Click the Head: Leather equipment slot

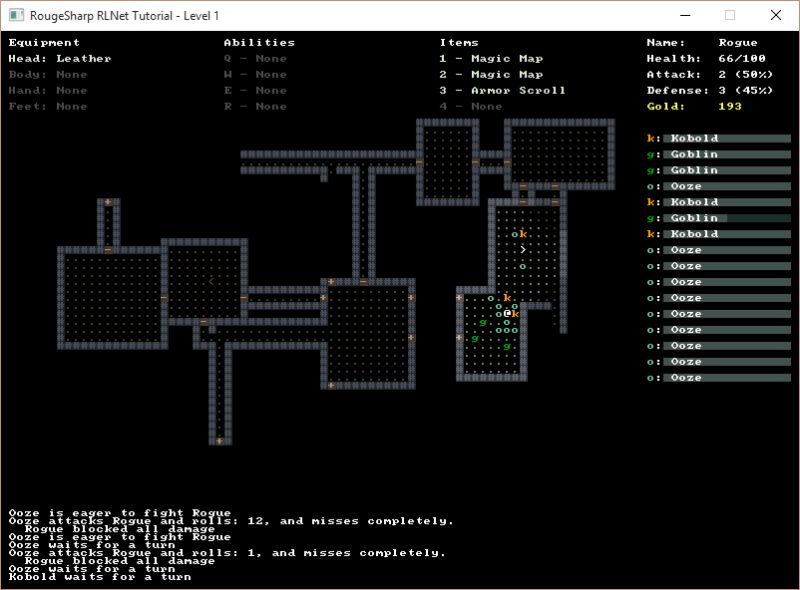(x=60, y=59)
